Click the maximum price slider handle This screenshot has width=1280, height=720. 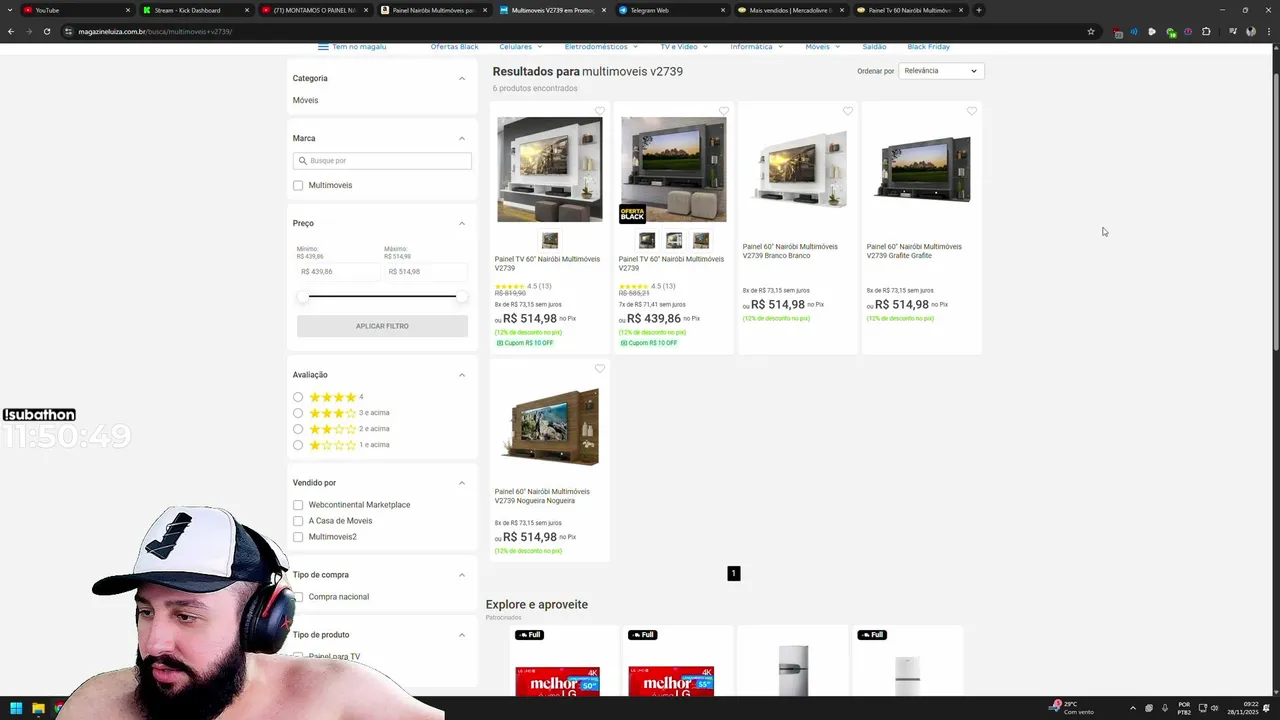pos(461,296)
